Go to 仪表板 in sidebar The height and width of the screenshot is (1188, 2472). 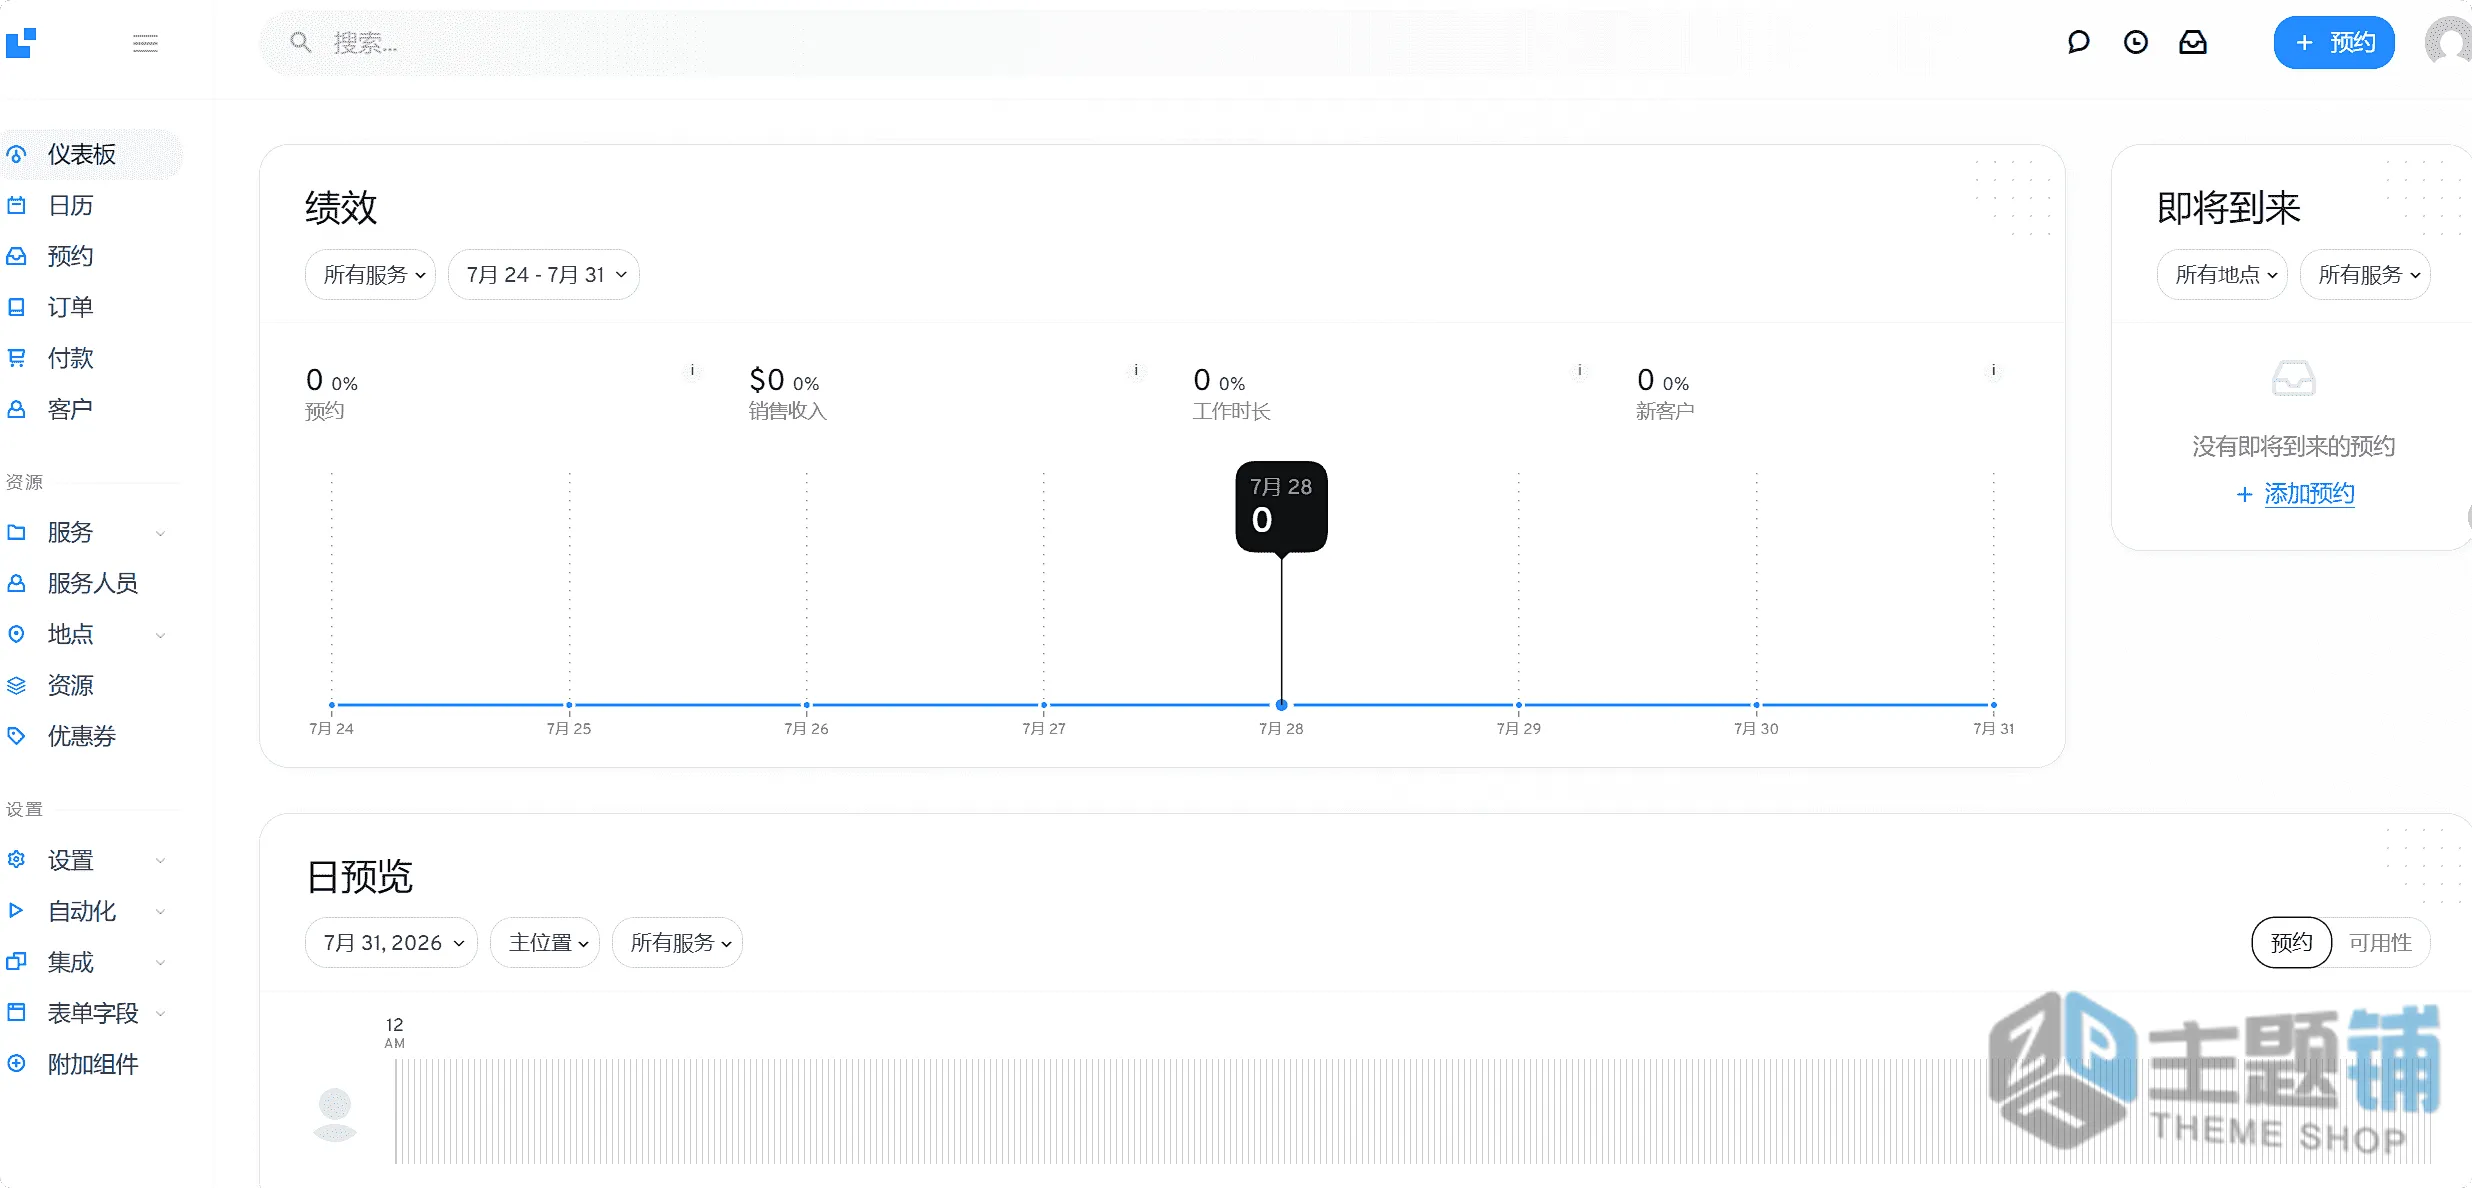point(90,154)
